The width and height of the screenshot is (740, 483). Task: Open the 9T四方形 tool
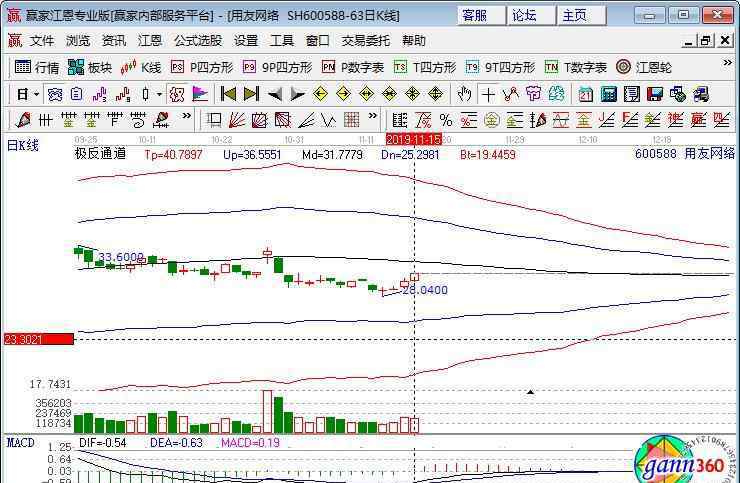tap(500, 68)
